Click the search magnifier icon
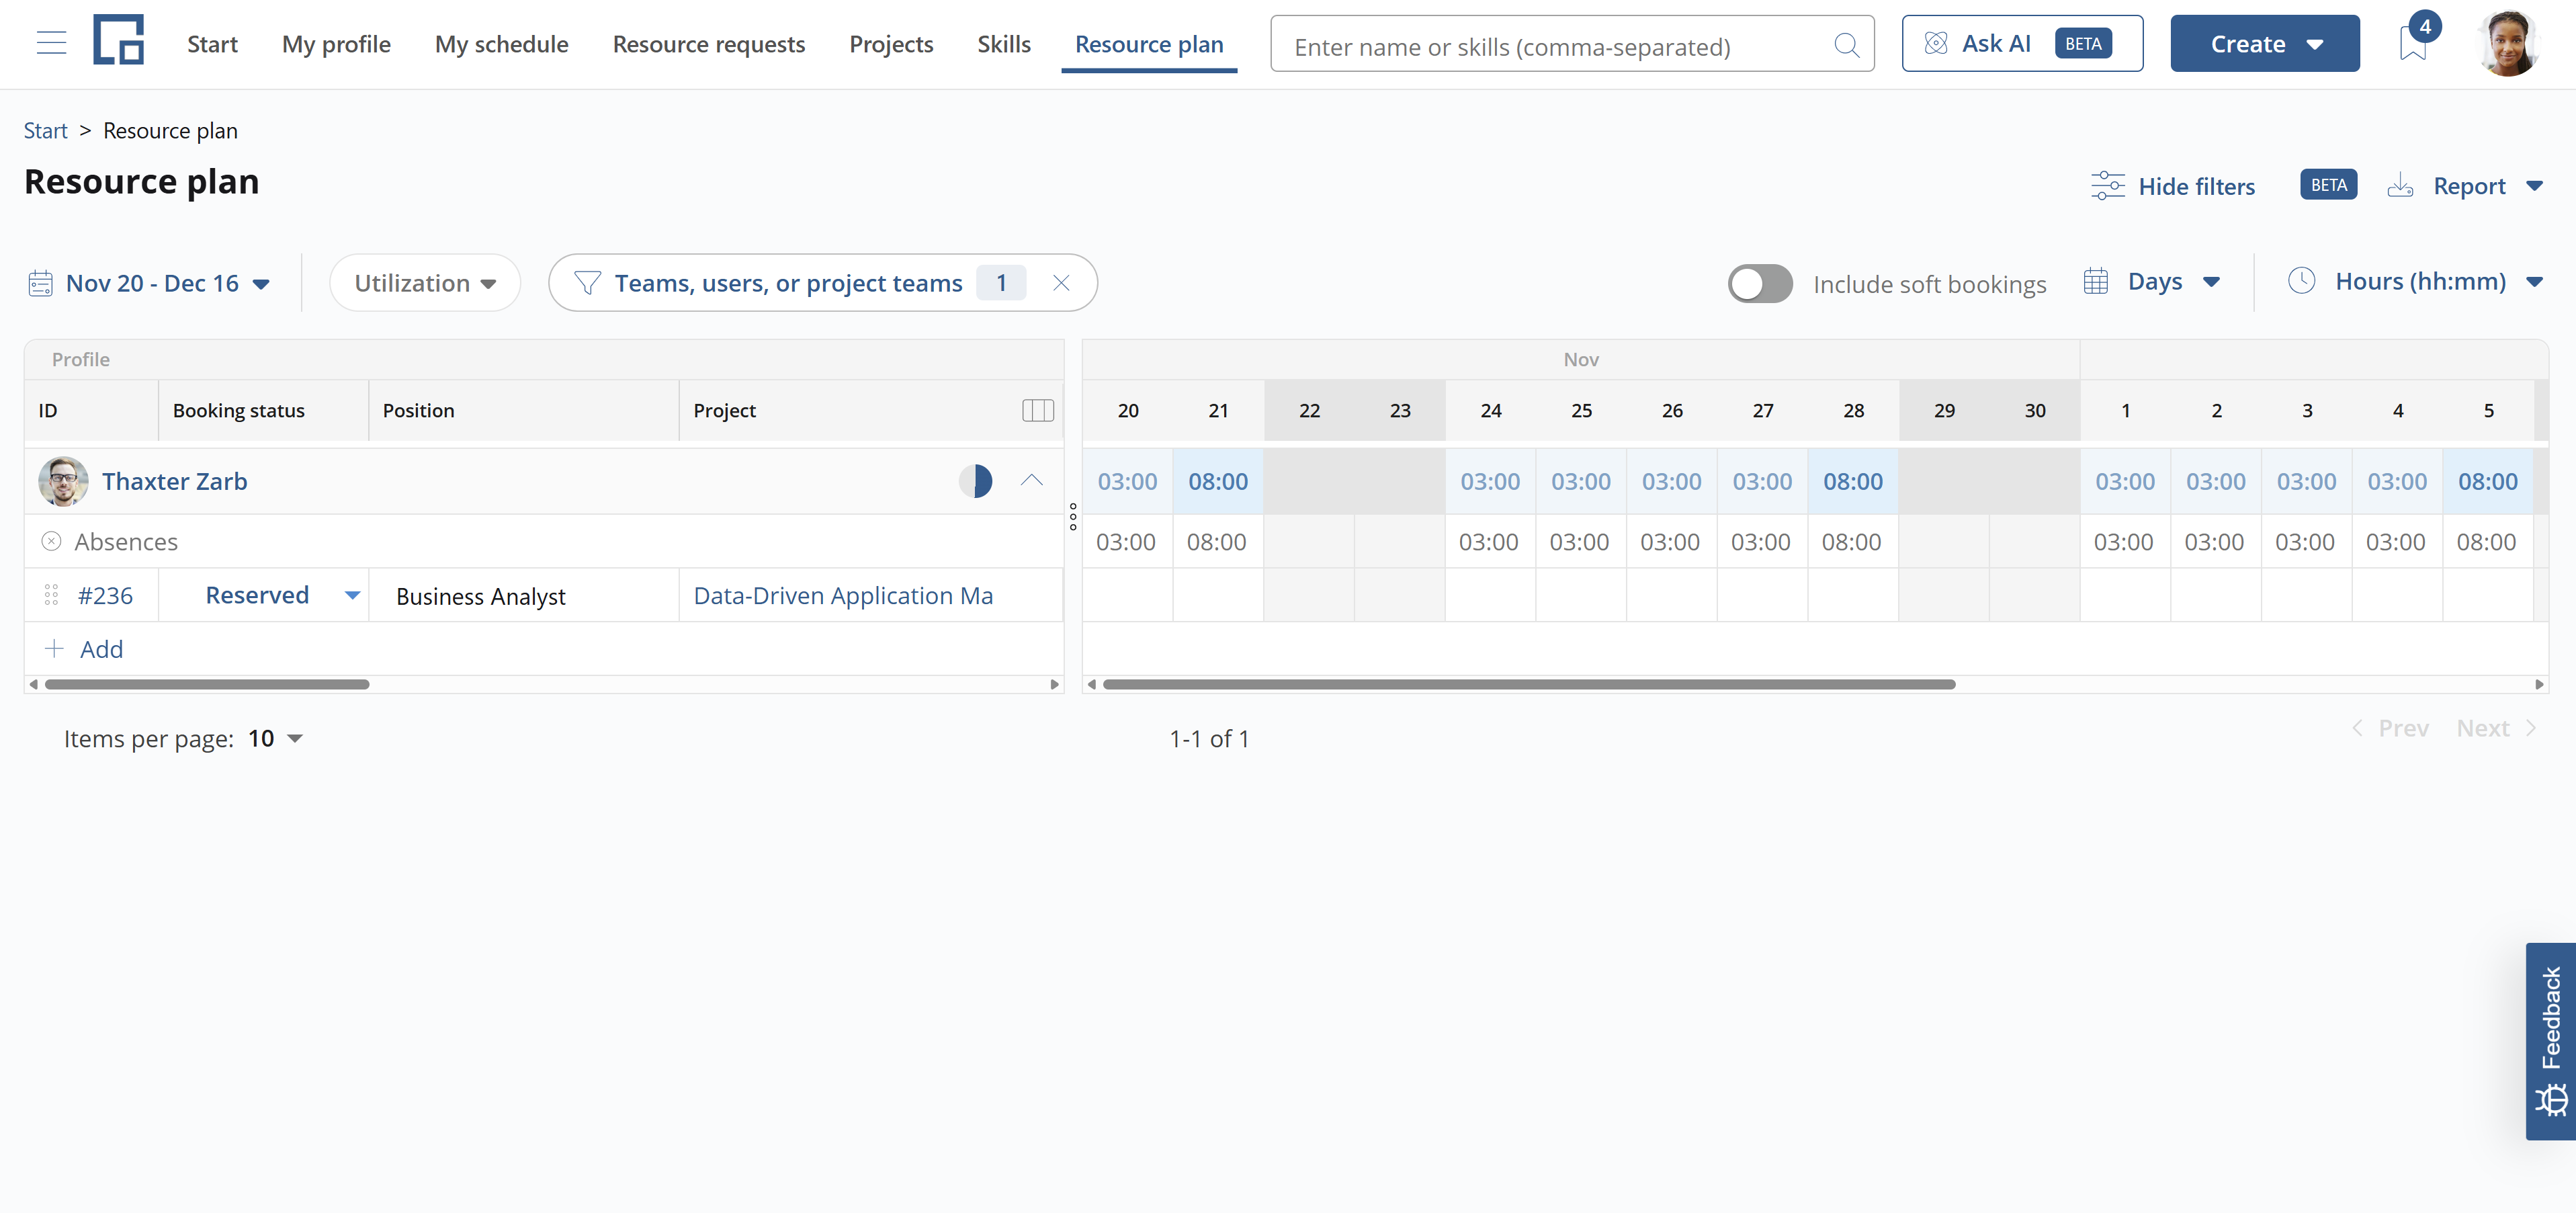 click(x=1846, y=45)
